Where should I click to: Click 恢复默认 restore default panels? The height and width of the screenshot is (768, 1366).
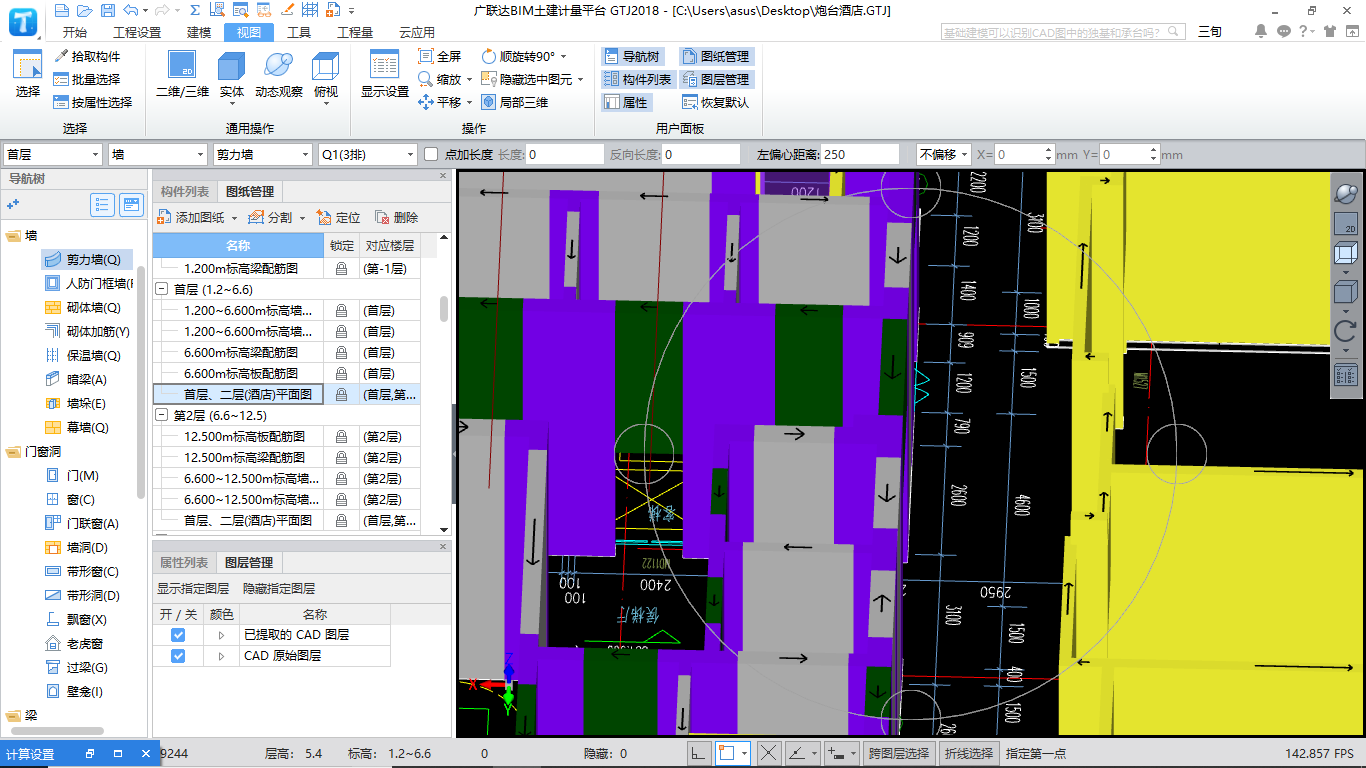coord(715,102)
